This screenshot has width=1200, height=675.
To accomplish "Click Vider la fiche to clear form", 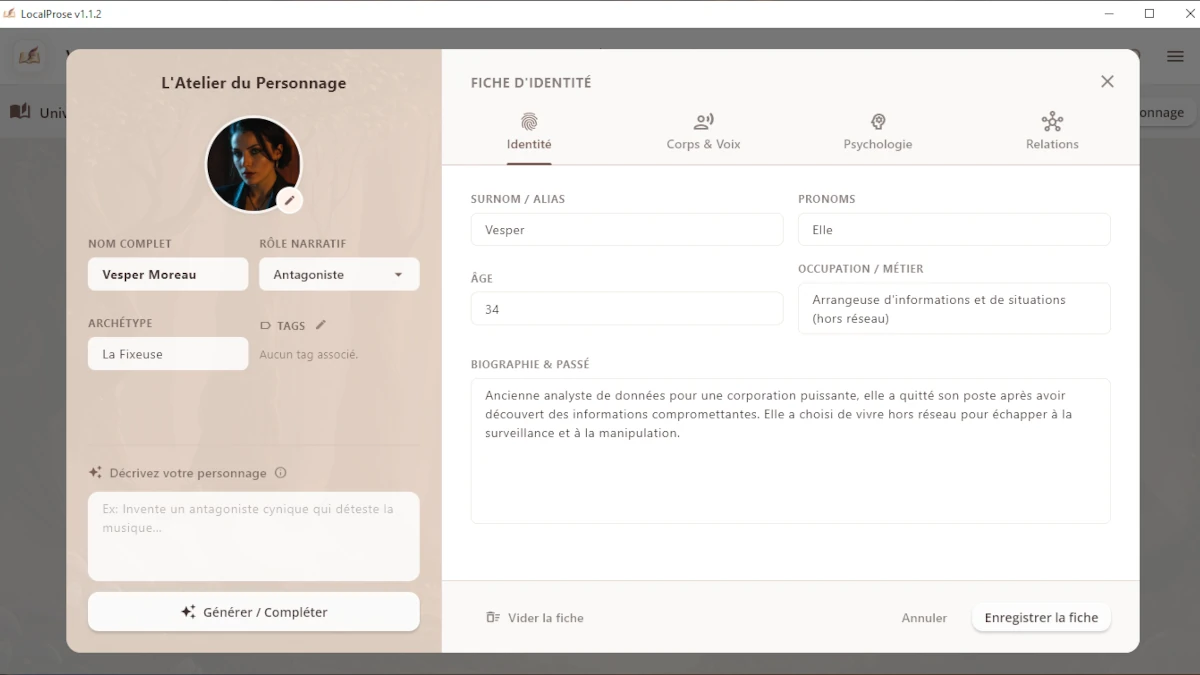I will [535, 618].
